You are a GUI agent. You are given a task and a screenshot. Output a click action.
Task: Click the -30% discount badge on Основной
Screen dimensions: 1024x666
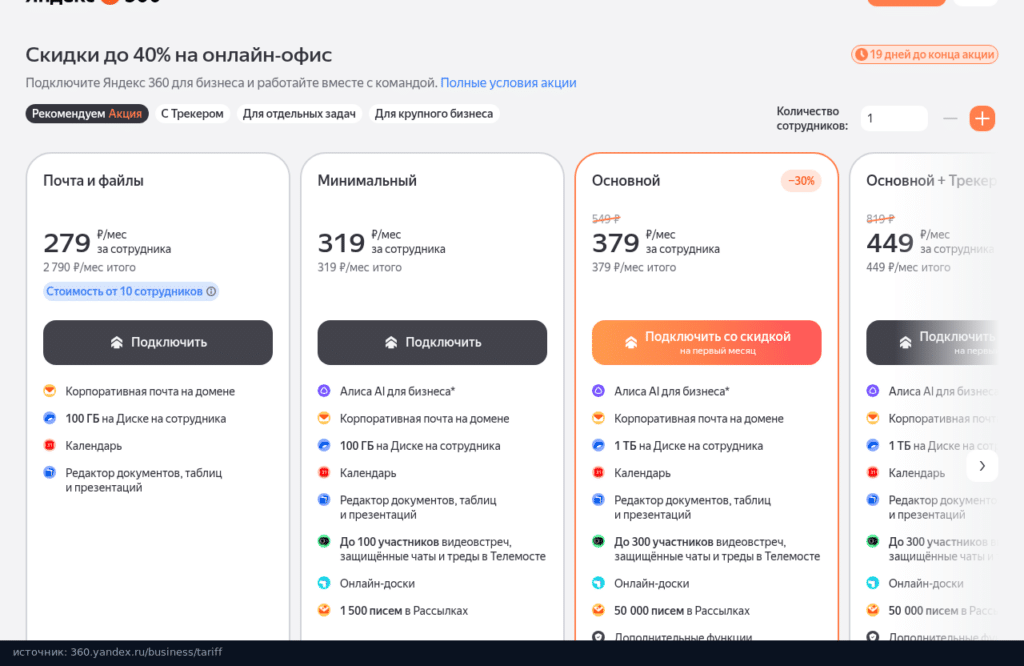click(x=801, y=181)
